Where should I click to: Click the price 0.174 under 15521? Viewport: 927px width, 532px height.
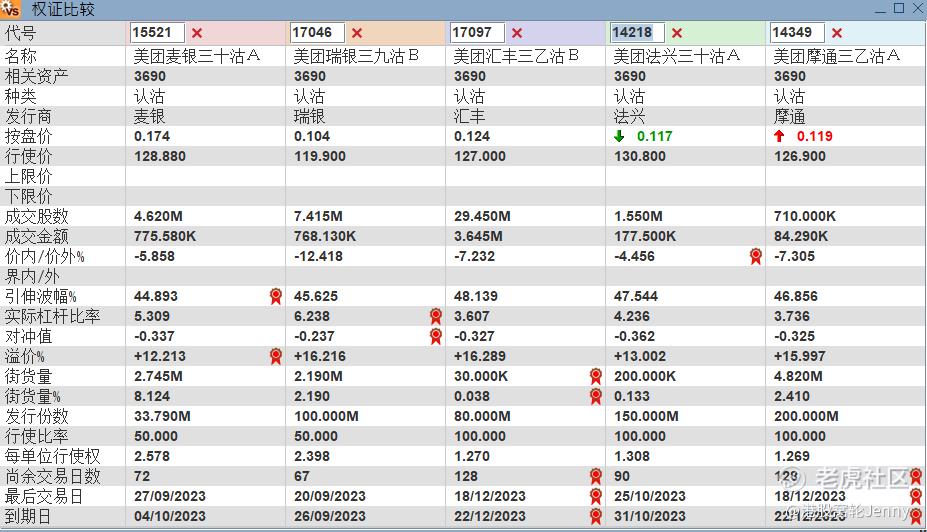pyautogui.click(x=152, y=137)
